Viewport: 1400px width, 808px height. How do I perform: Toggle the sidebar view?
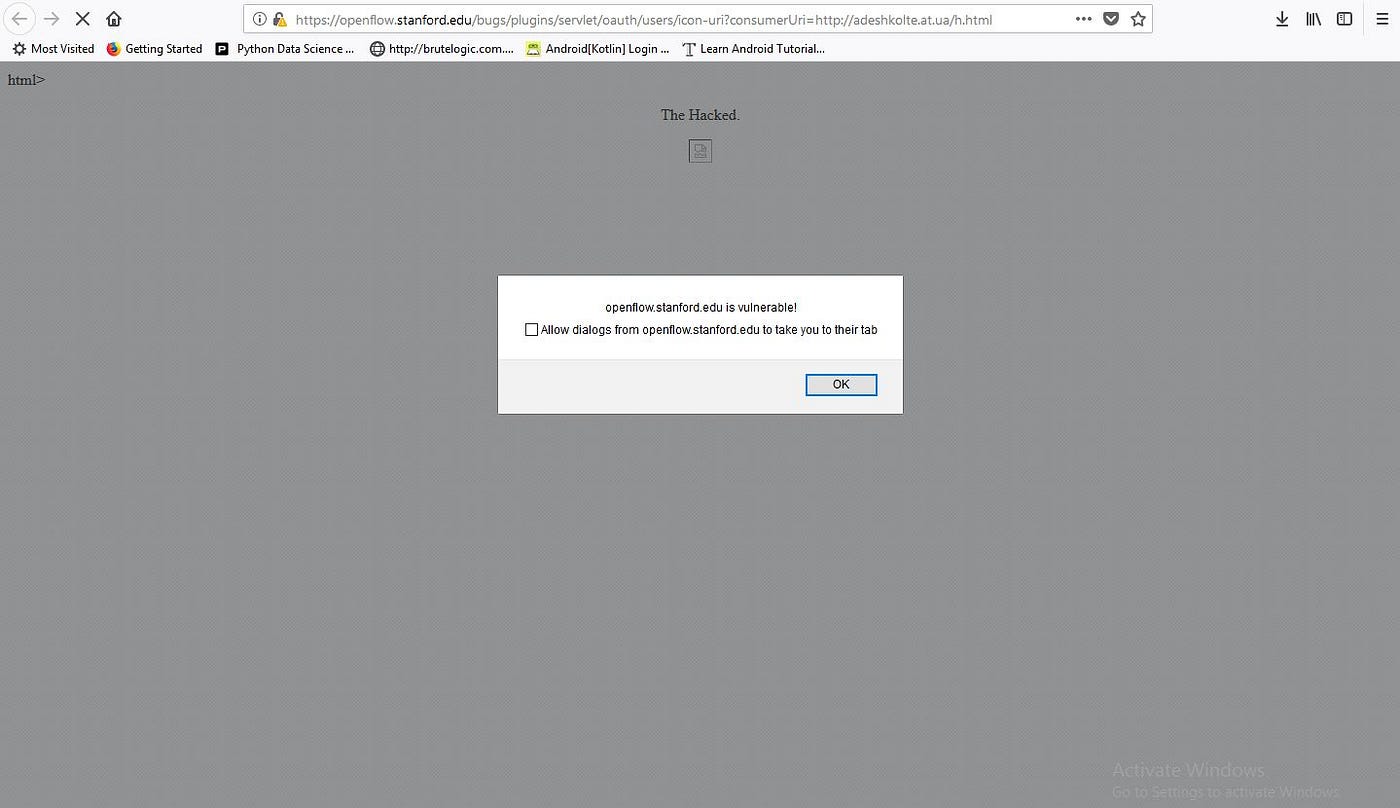click(x=1345, y=19)
